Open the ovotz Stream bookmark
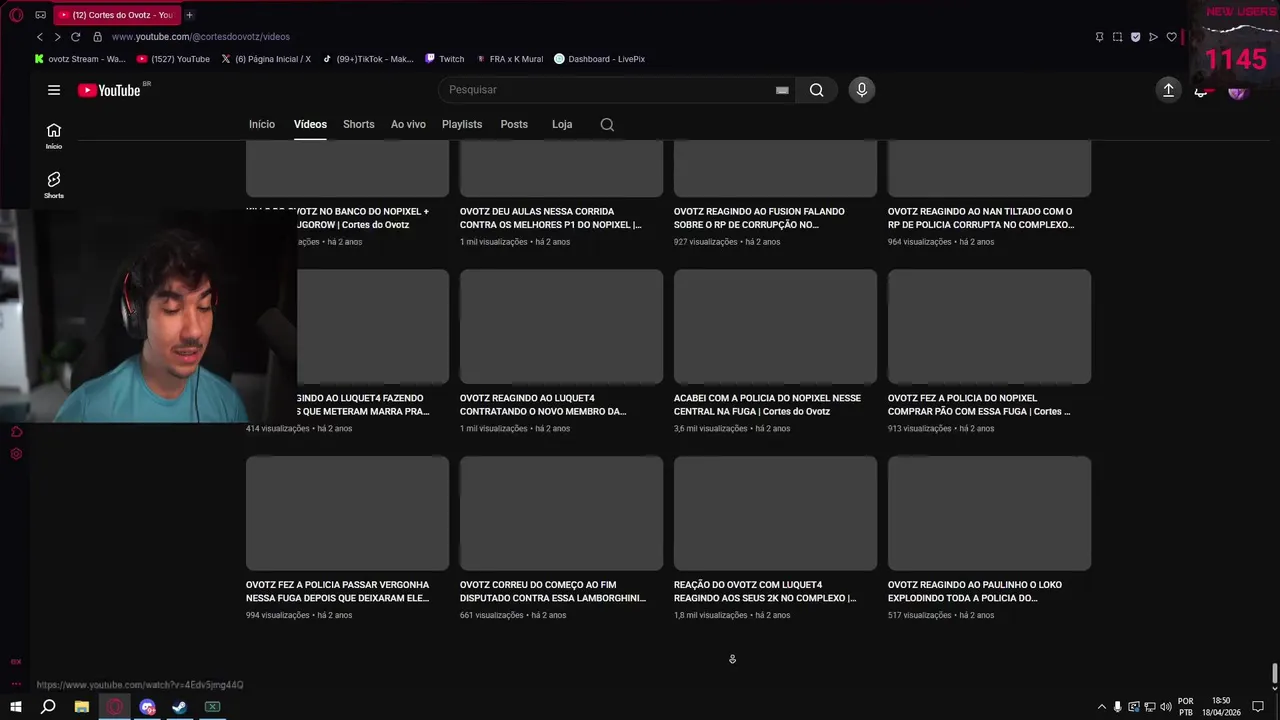 coord(80,59)
